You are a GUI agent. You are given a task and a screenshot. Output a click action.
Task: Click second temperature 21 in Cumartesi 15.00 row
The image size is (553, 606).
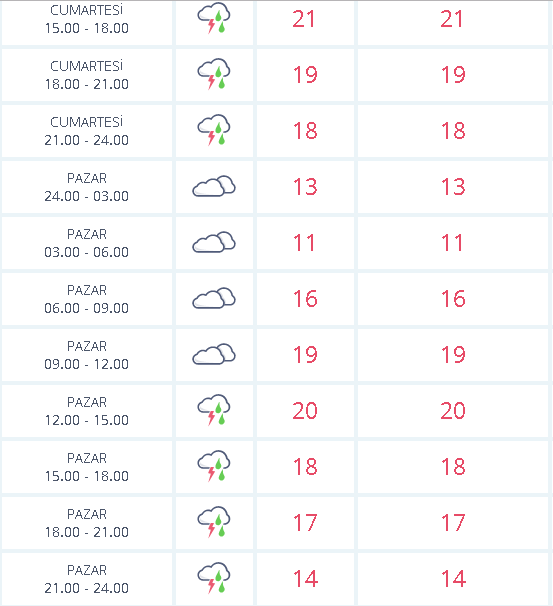451,19
